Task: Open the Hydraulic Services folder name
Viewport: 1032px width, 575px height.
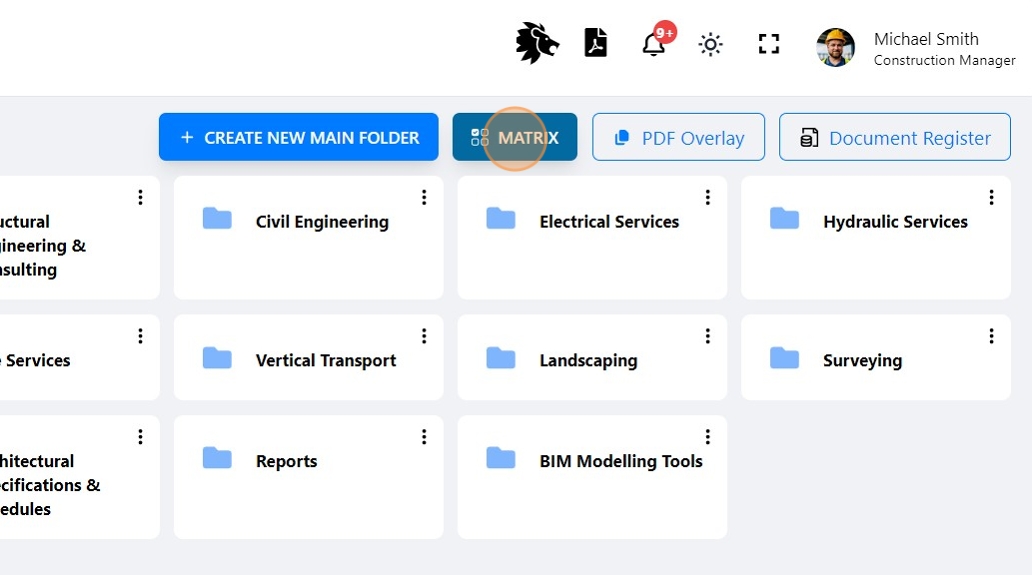Action: [896, 222]
